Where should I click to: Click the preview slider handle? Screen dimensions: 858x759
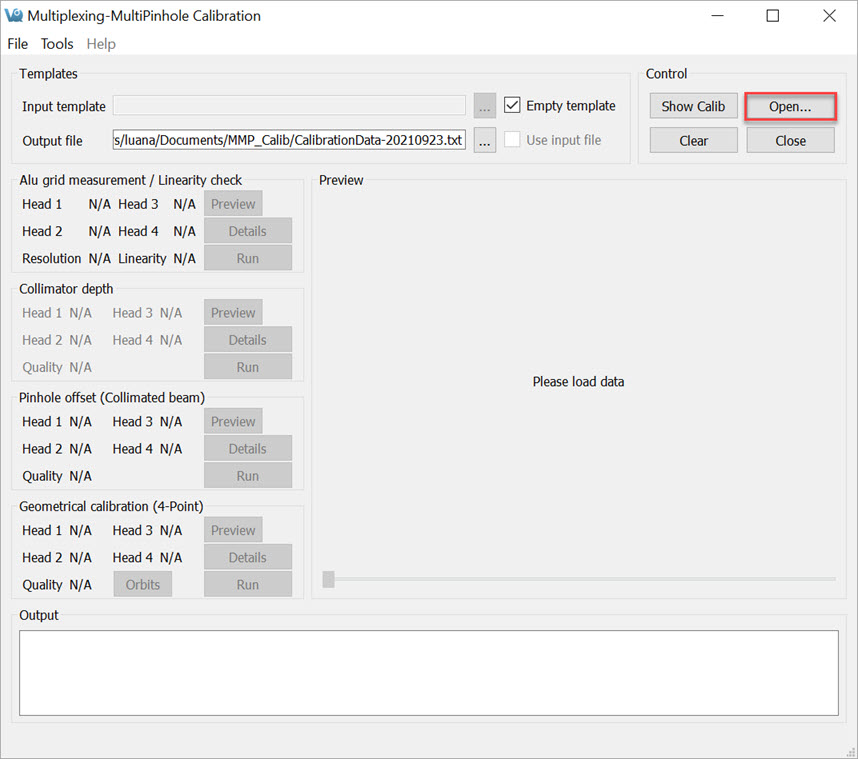(x=328, y=579)
